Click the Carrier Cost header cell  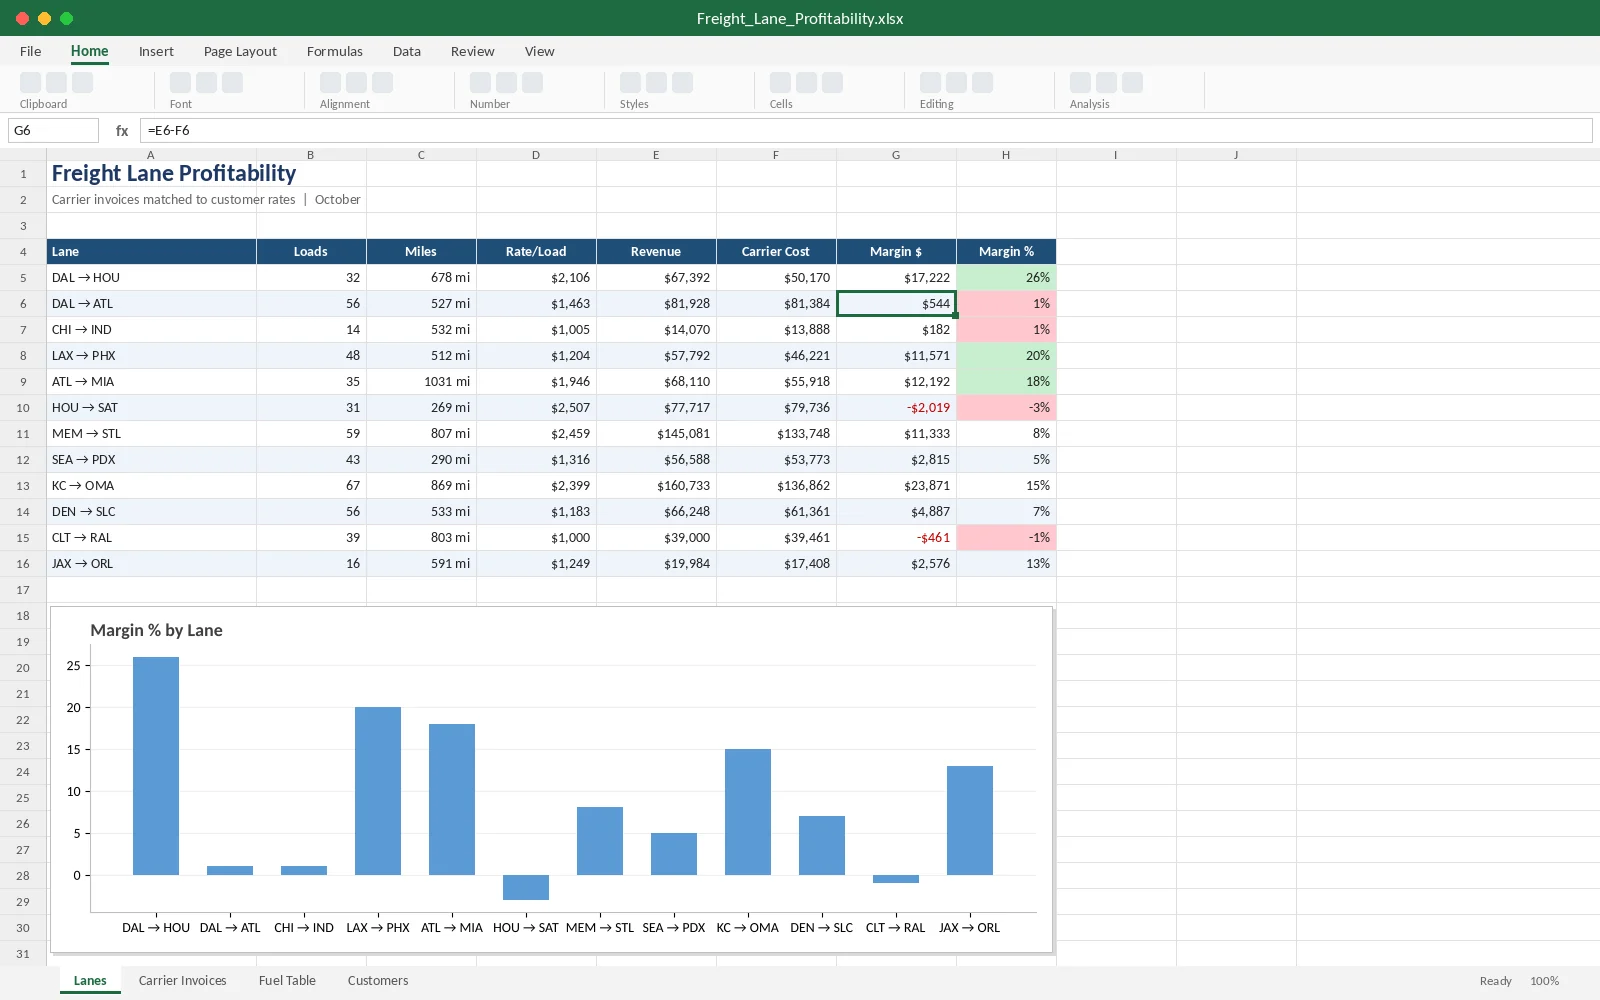click(x=776, y=252)
